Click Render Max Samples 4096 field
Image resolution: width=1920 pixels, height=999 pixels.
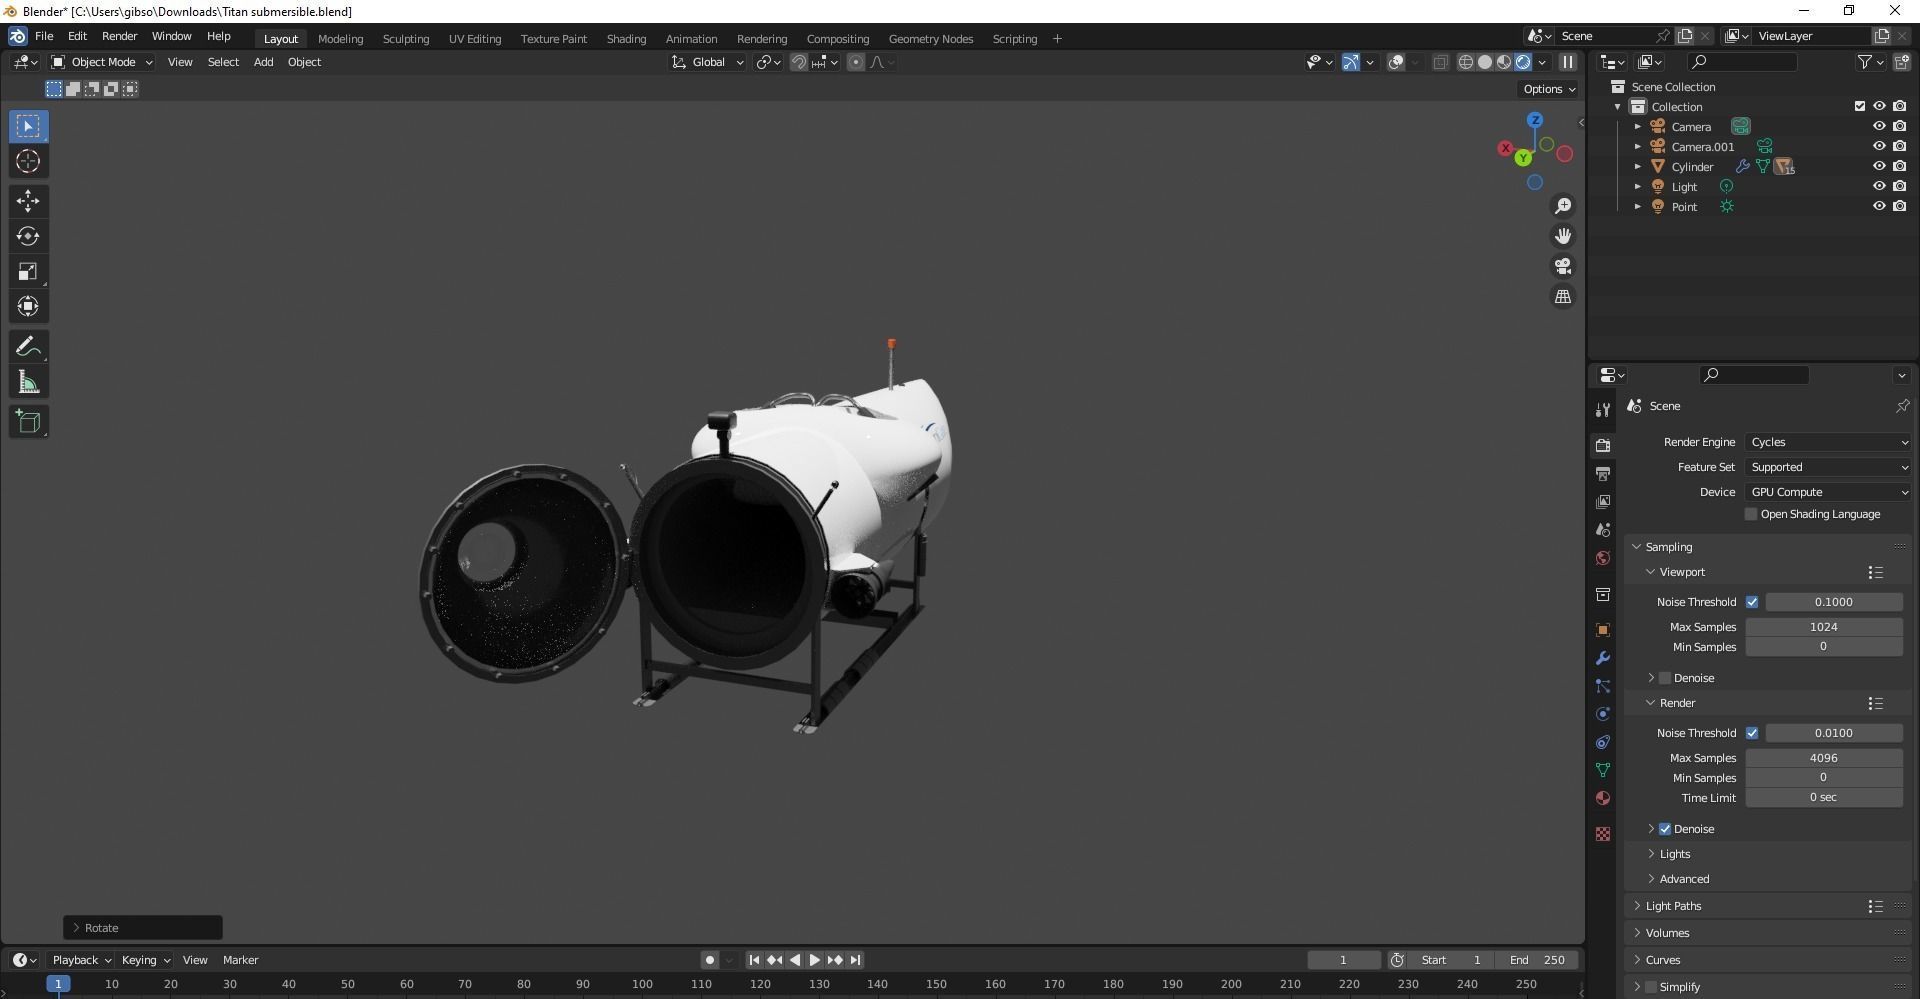pos(1823,758)
